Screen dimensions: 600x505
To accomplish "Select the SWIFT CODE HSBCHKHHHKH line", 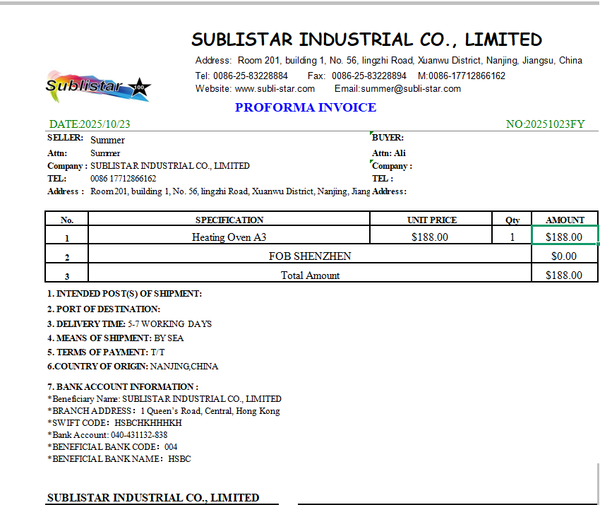I will coord(114,423).
